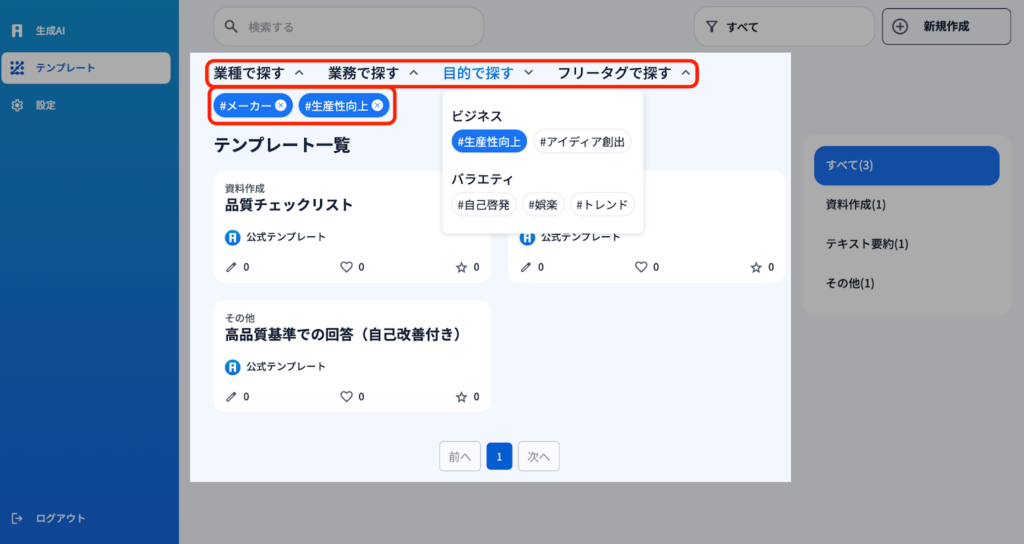Viewport: 1024px width, 544px height.
Task: Click the 検索する search field
Action: [348, 27]
